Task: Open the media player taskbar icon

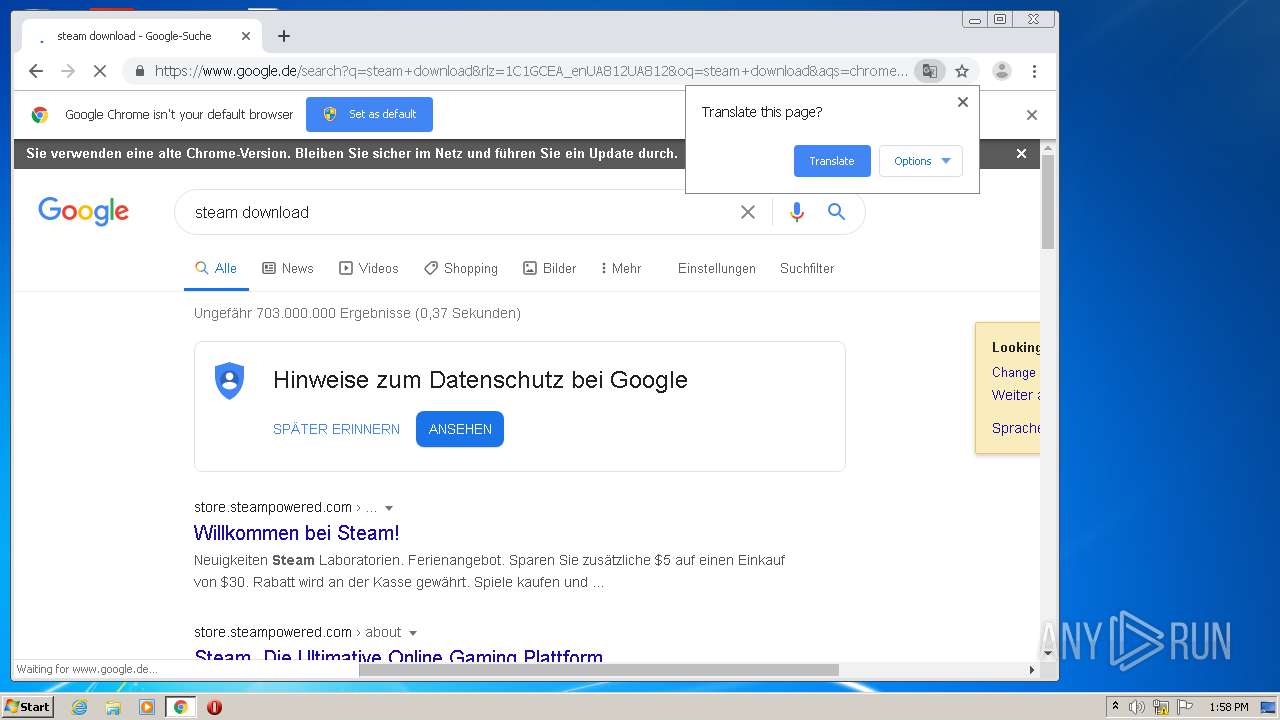Action: [x=147, y=707]
